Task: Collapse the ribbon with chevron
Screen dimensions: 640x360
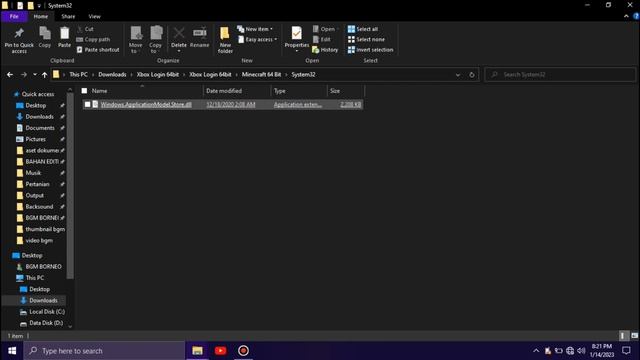Action: click(x=626, y=16)
